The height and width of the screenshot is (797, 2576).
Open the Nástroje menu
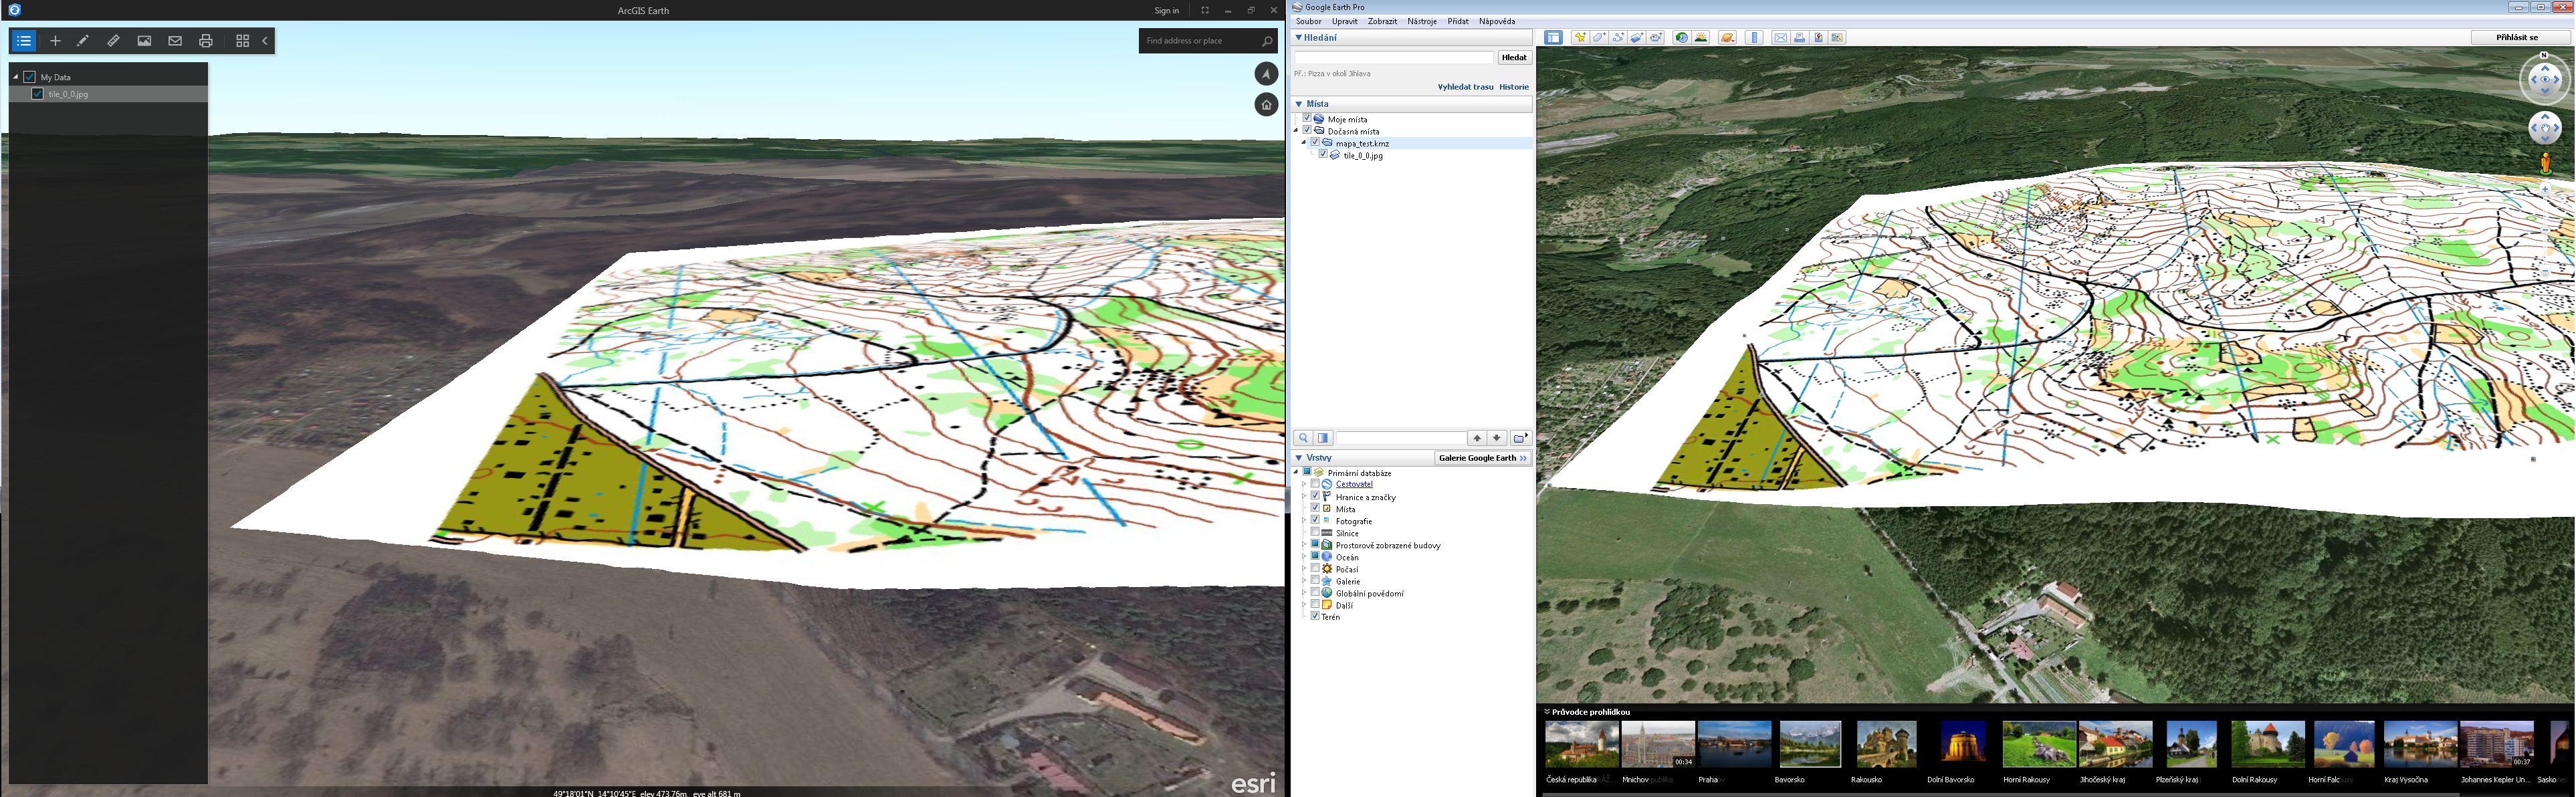coord(1421,21)
